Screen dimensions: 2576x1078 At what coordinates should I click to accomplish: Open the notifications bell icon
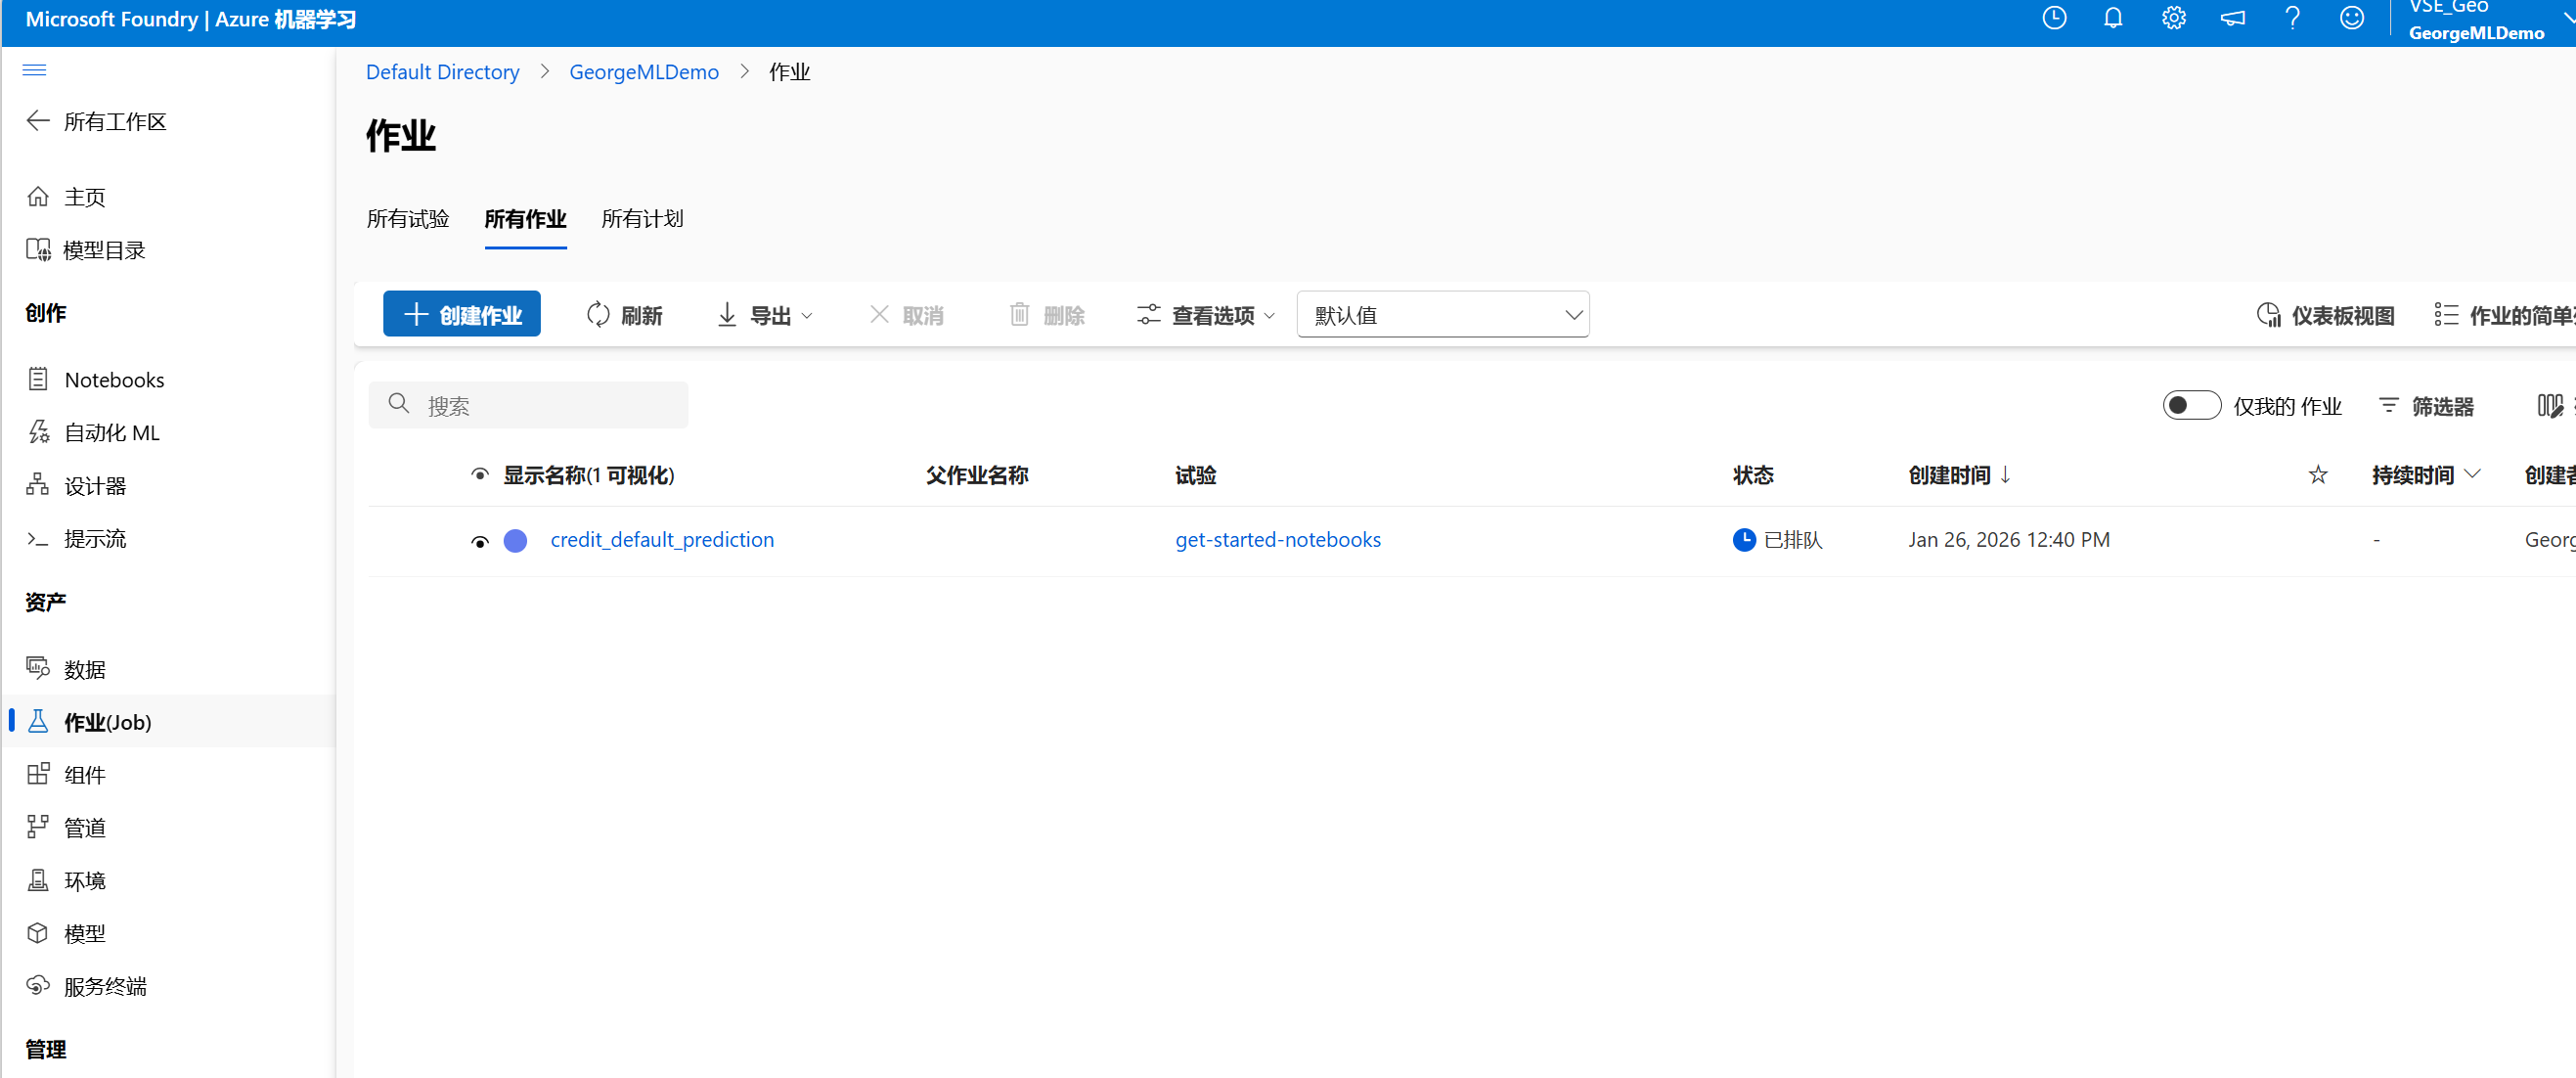(x=2113, y=19)
